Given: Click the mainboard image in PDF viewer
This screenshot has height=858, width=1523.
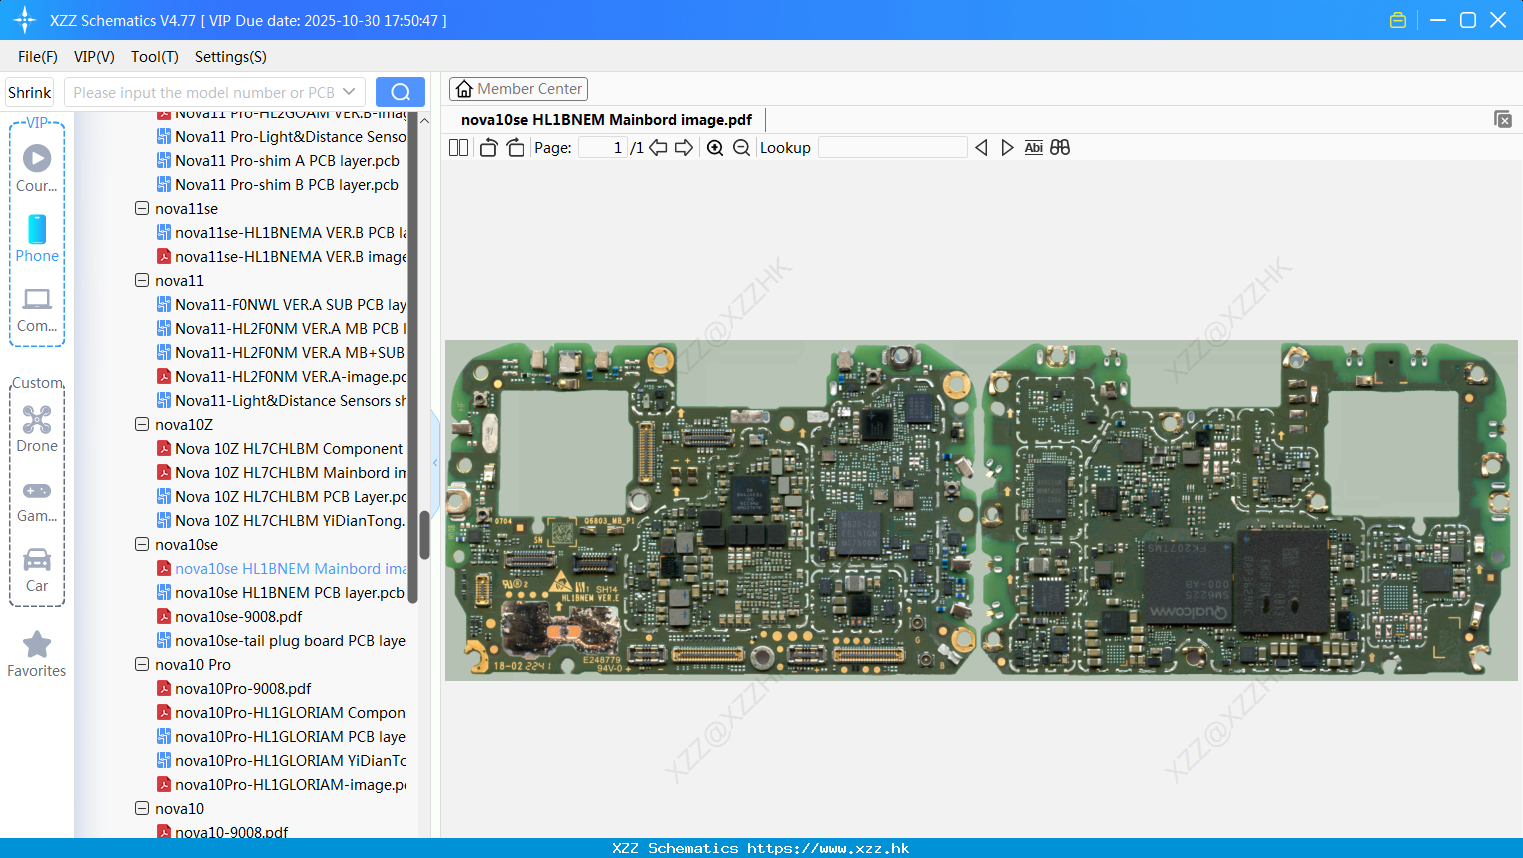Looking at the screenshot, I should tap(981, 510).
